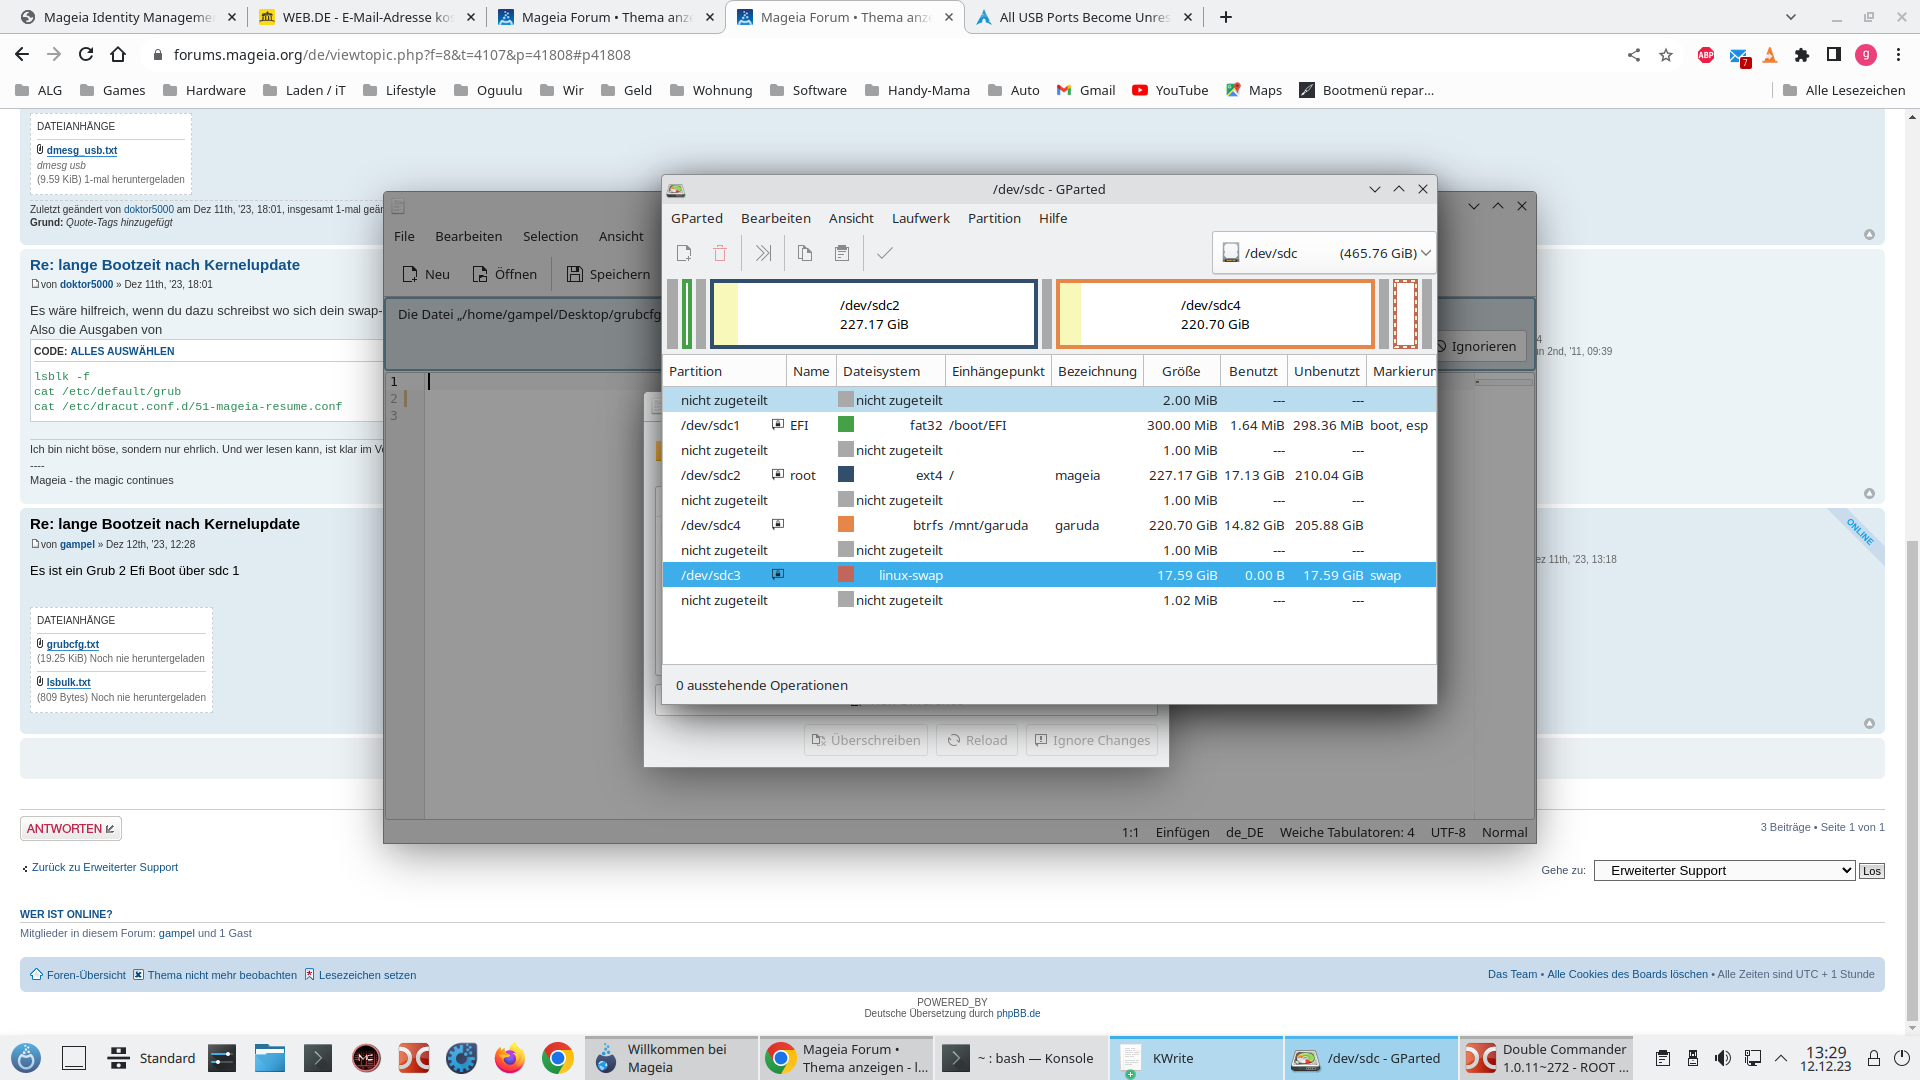Click the orange btrfs swatch for /dev/sdc4
This screenshot has width=1920, height=1080.
click(x=846, y=525)
